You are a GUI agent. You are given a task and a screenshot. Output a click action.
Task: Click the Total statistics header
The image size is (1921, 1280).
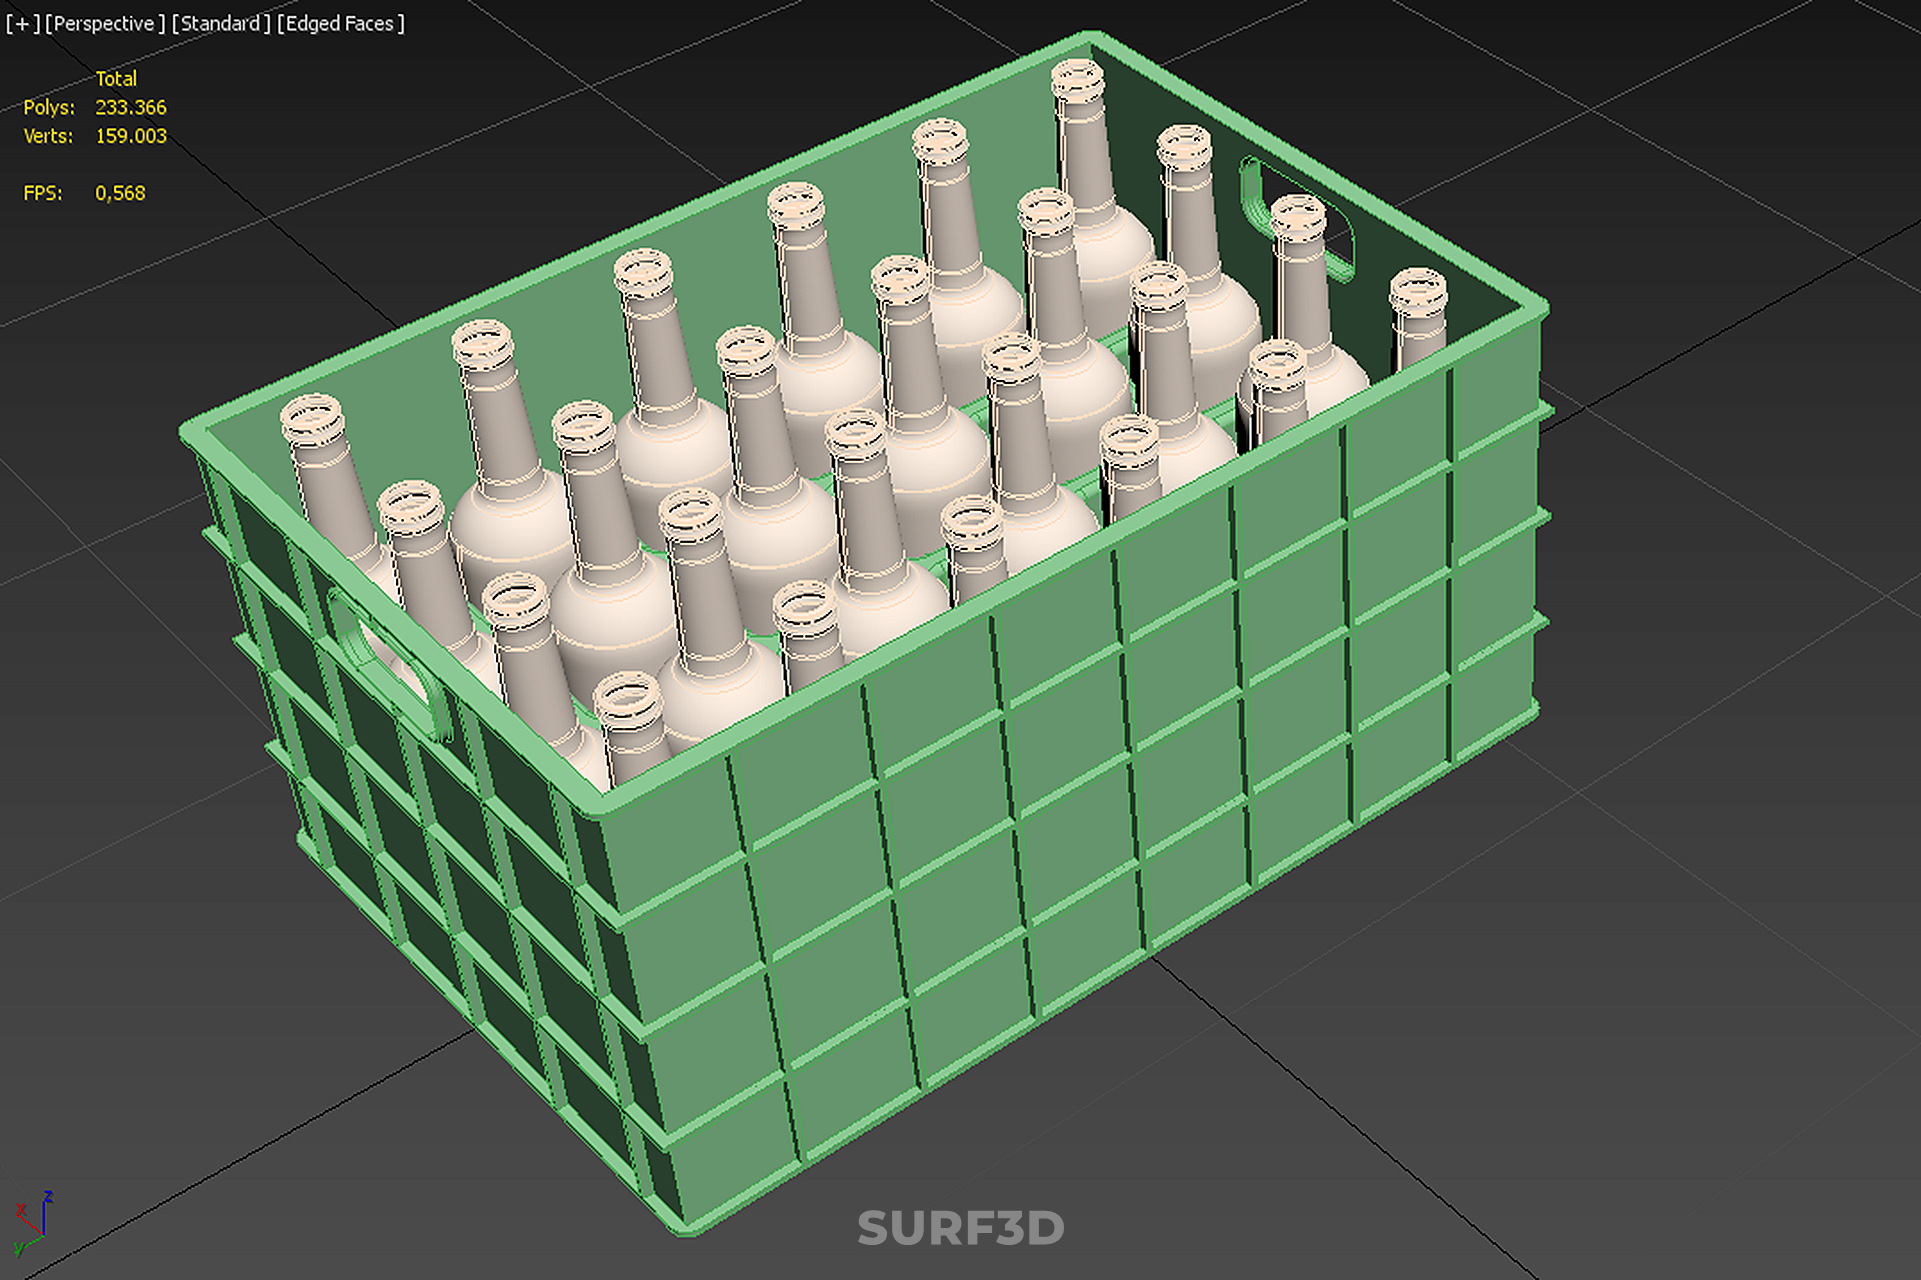(116, 78)
